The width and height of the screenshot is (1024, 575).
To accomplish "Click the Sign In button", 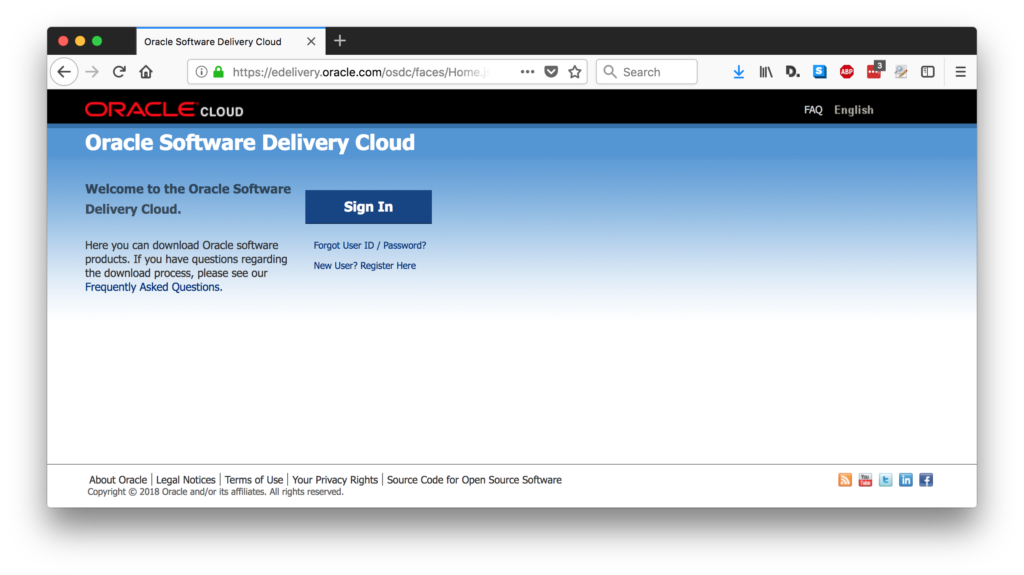I will (x=368, y=207).
